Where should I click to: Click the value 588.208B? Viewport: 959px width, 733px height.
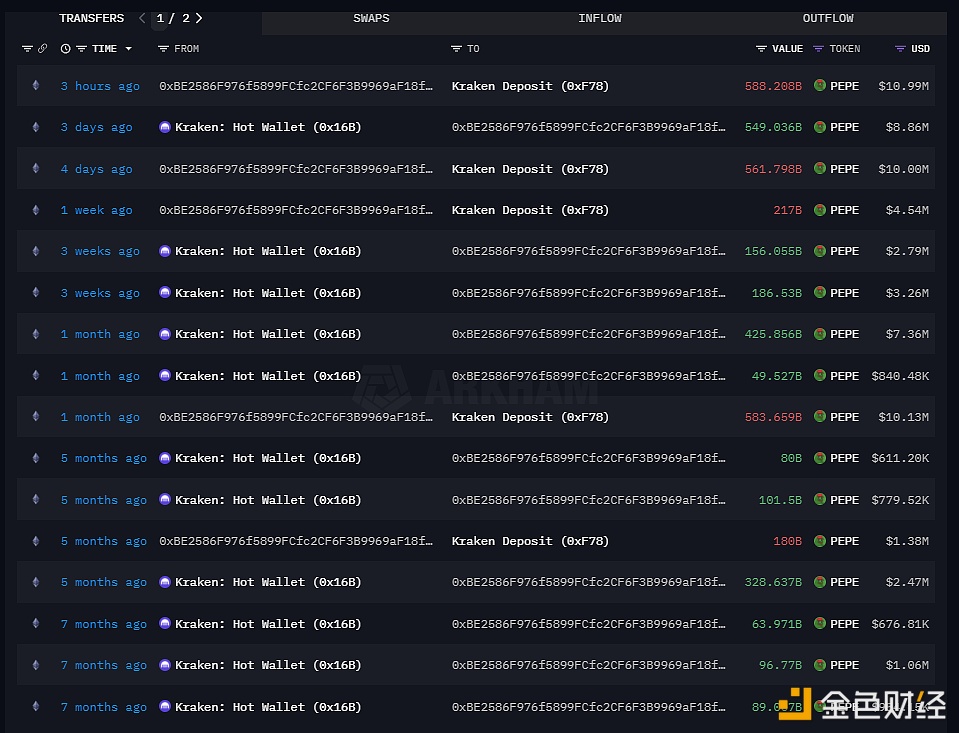pos(773,86)
